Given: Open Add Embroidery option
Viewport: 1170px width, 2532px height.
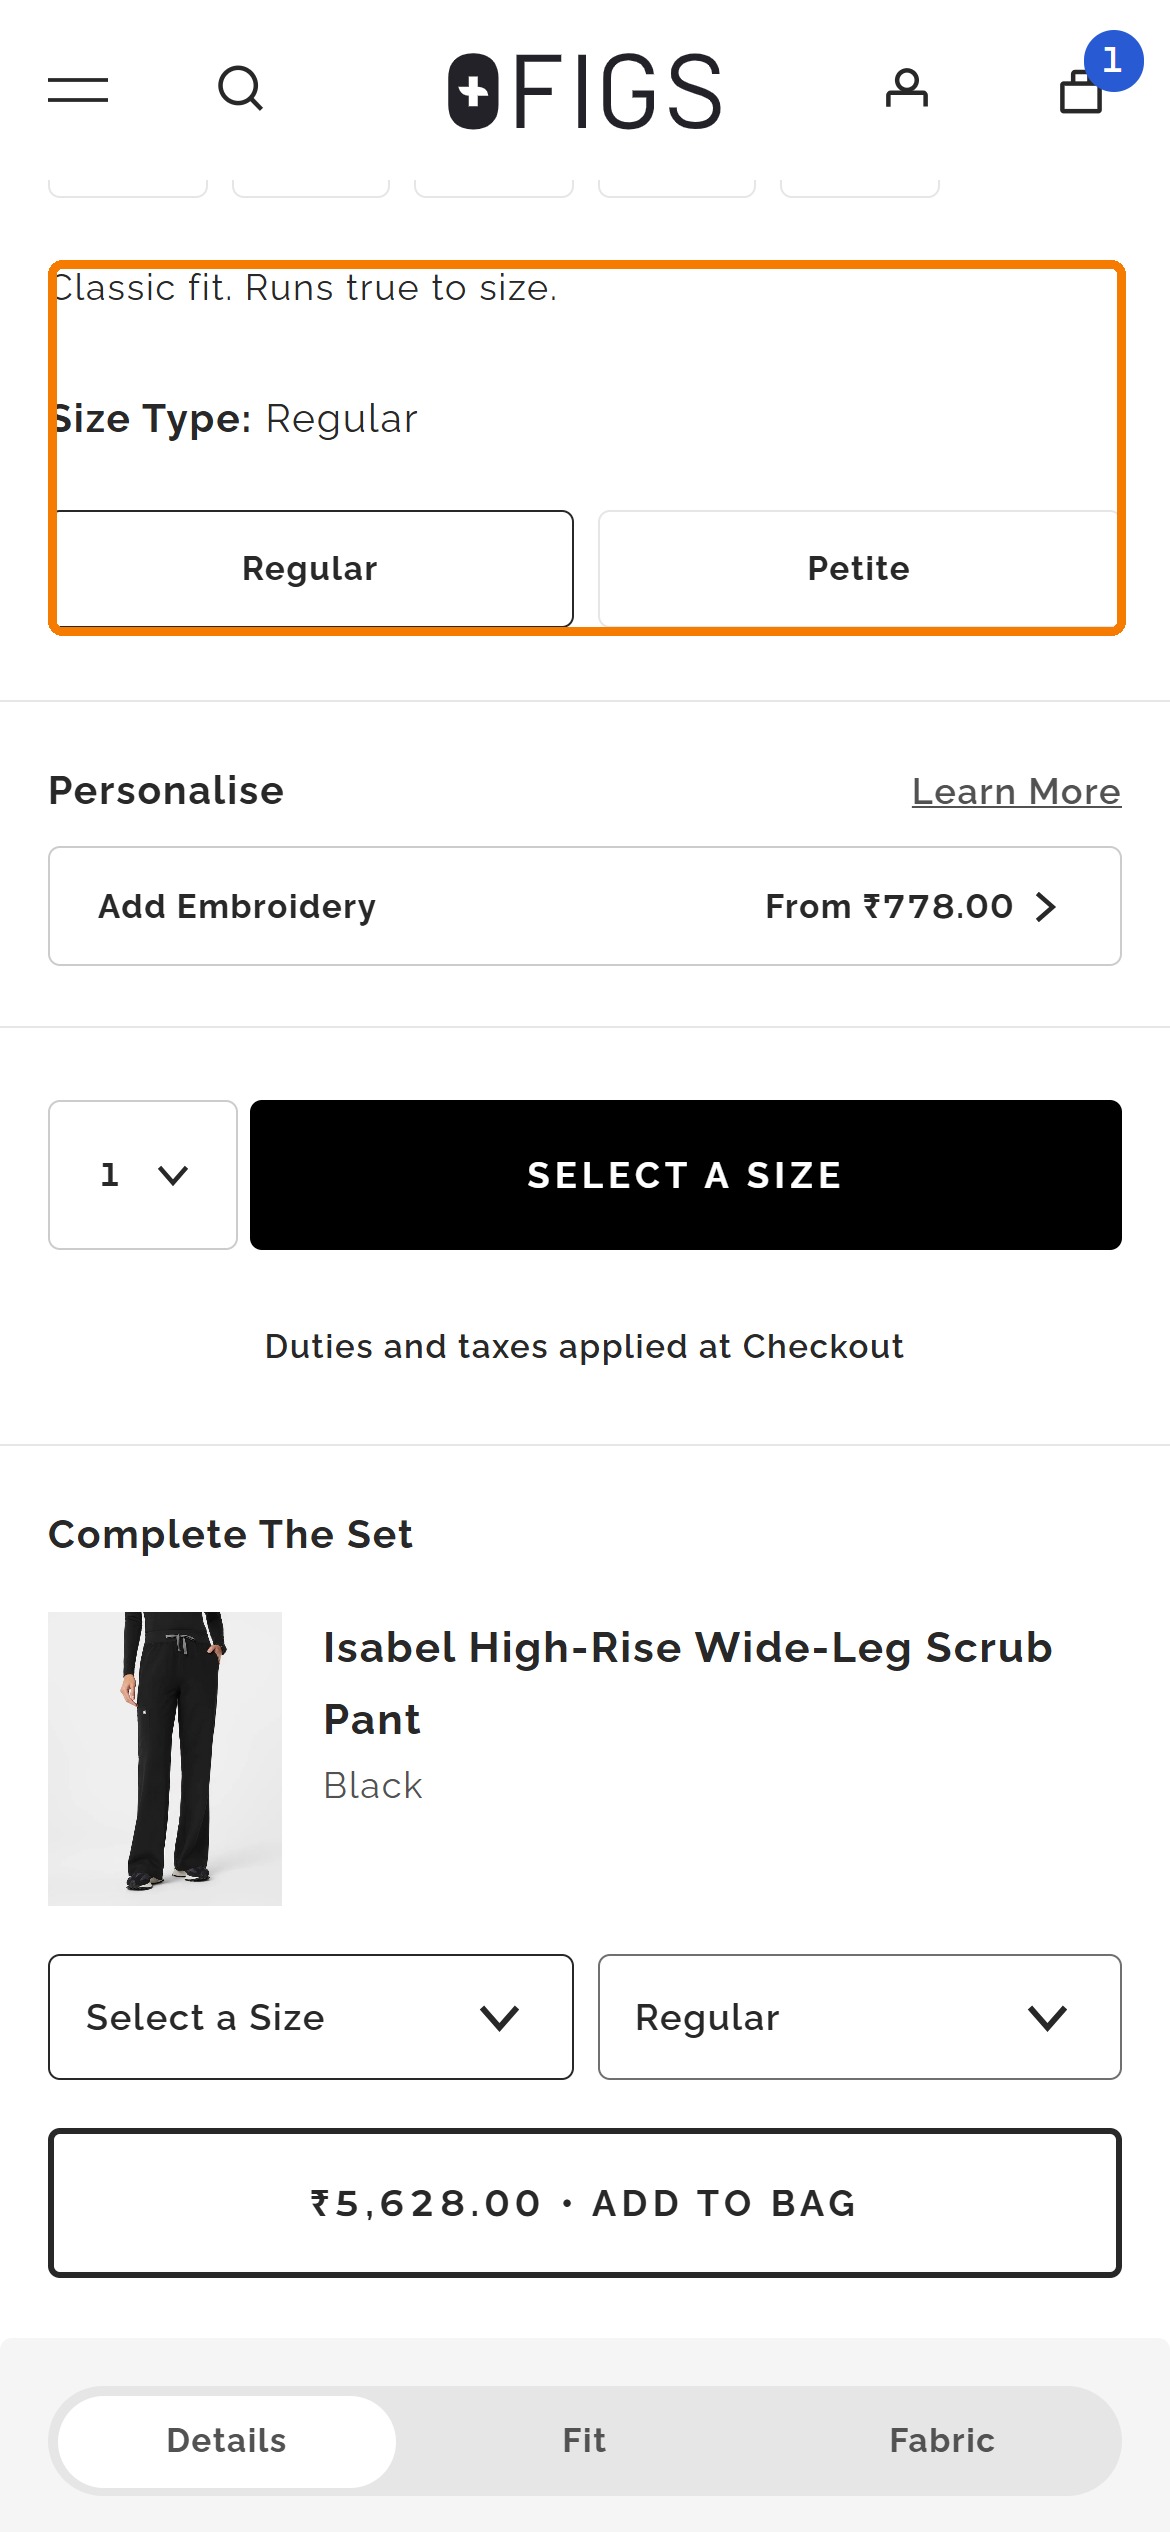Looking at the screenshot, I should point(585,906).
